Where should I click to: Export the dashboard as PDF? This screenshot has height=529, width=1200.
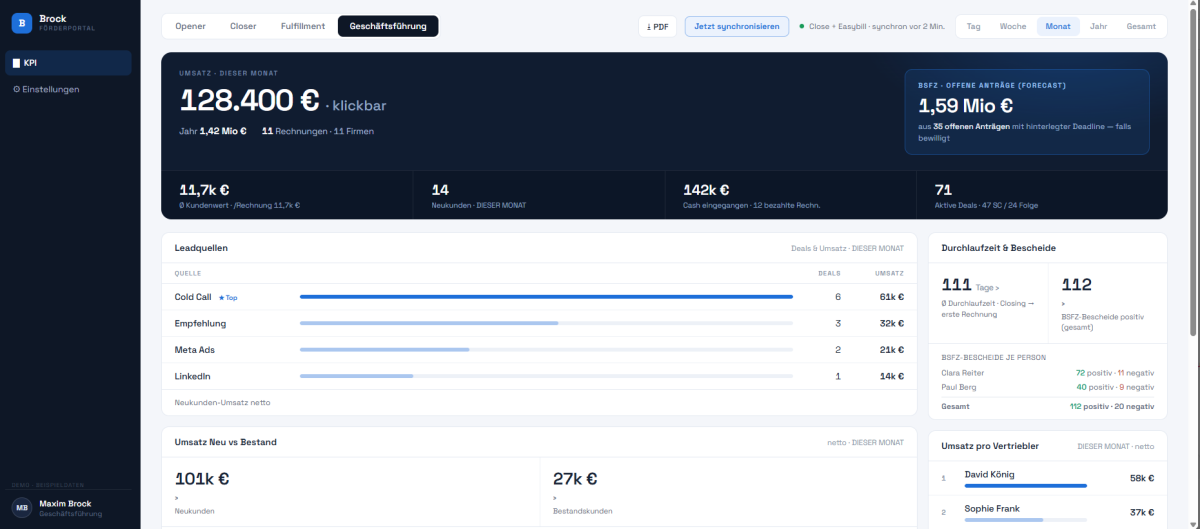pyautogui.click(x=657, y=27)
